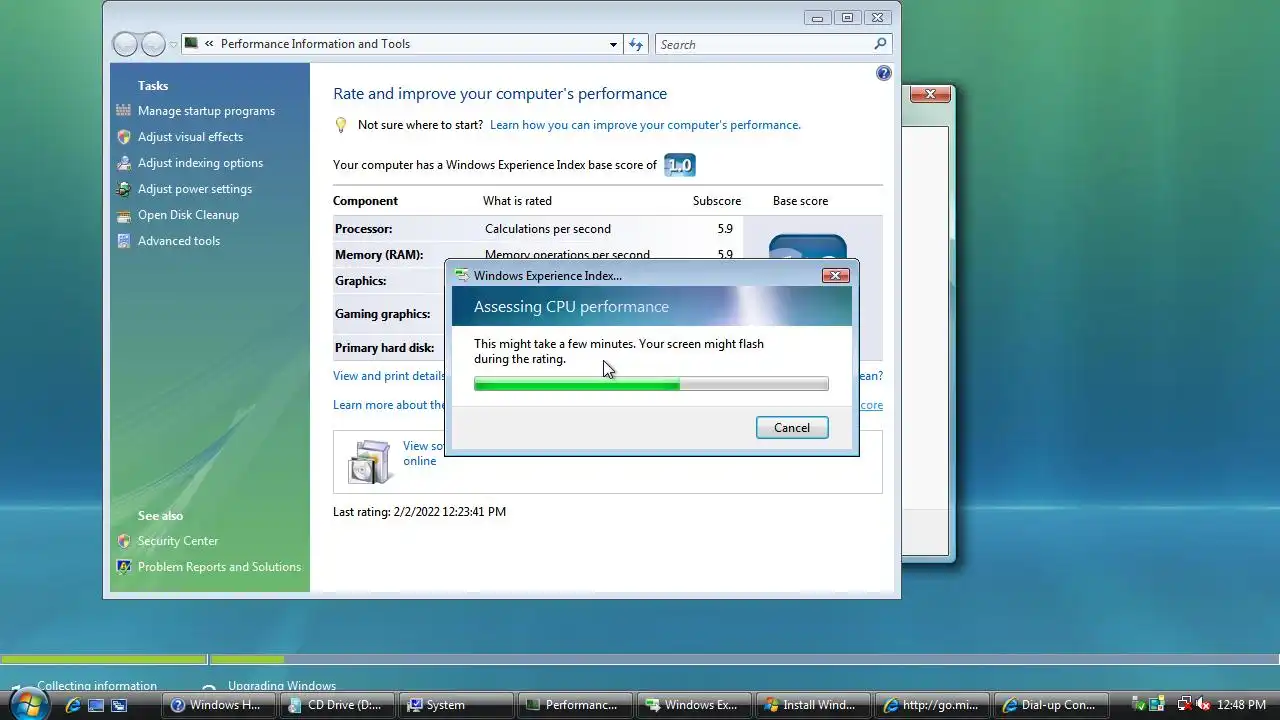
Task: Click the Windows Experience Index dialog title icon
Action: click(x=461, y=275)
